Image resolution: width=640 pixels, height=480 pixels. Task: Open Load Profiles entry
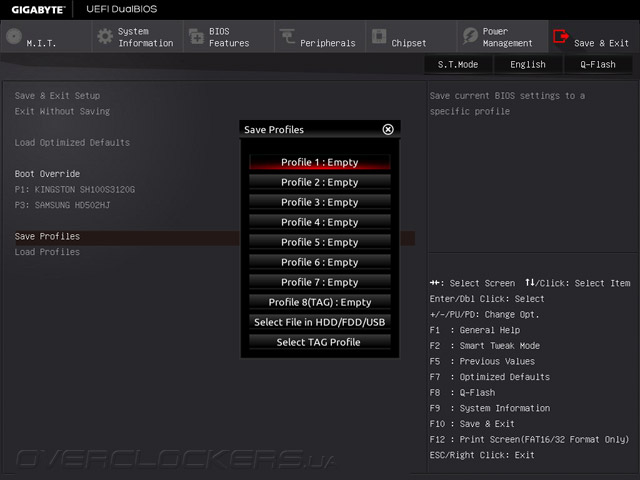(47, 252)
